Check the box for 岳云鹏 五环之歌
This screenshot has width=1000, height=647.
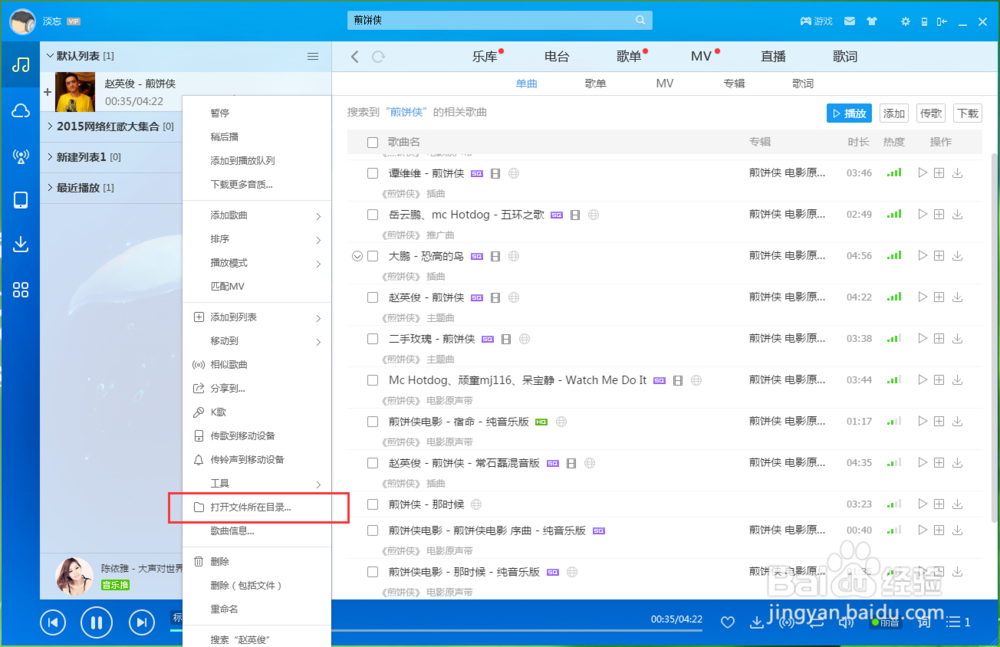(372, 214)
